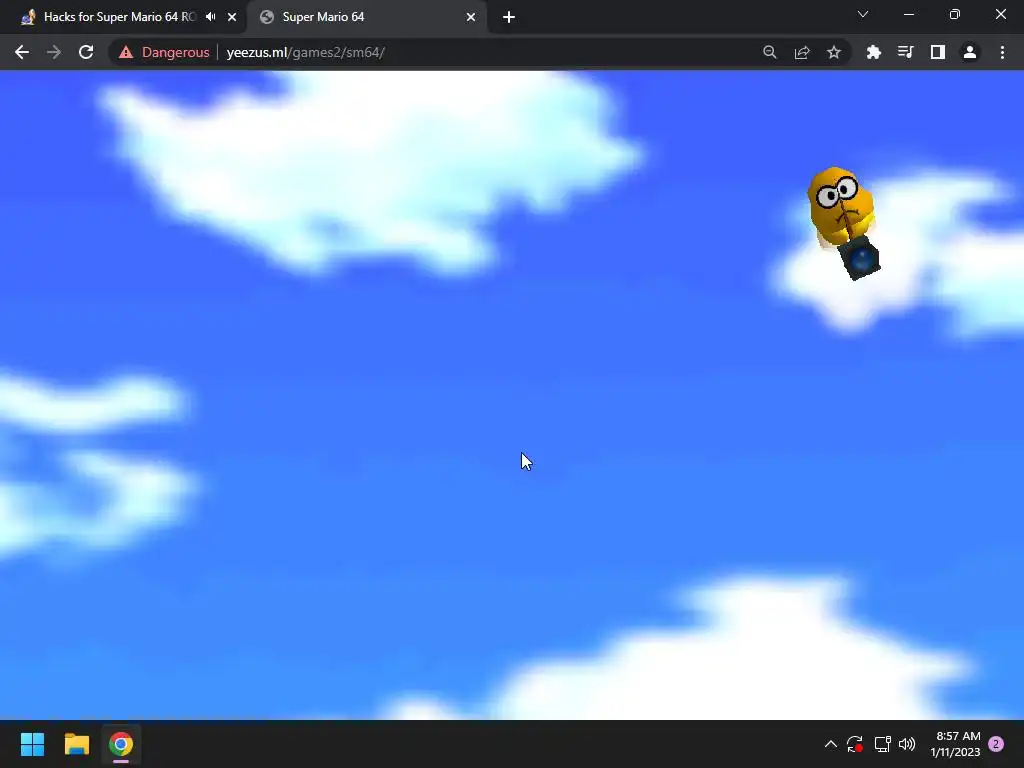Close the Hacks for Super Mario 64 tab
Image resolution: width=1024 pixels, height=768 pixels.
point(232,17)
